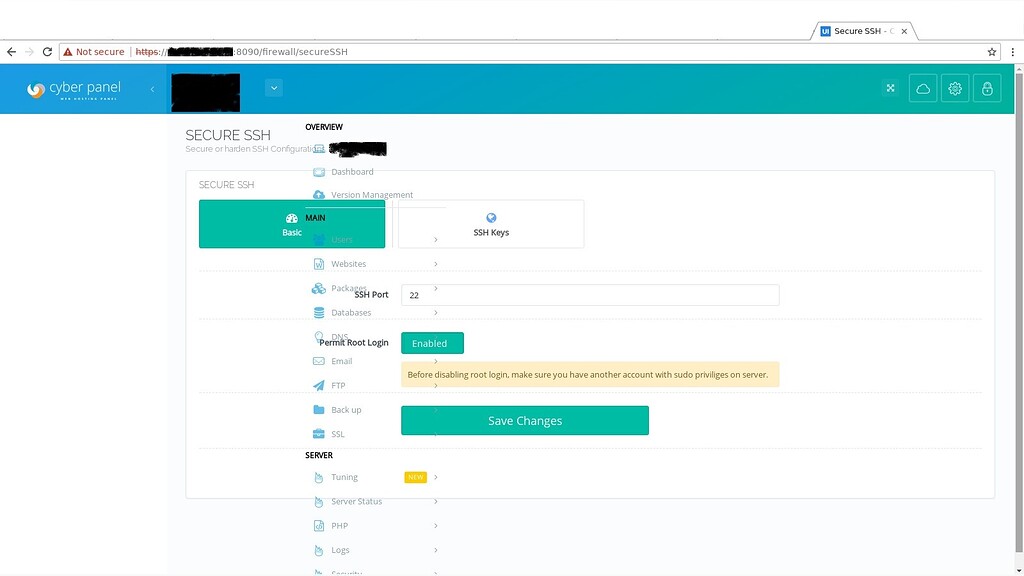1024x576 pixels.
Task: Click the expand screen icon in header
Action: tap(890, 88)
